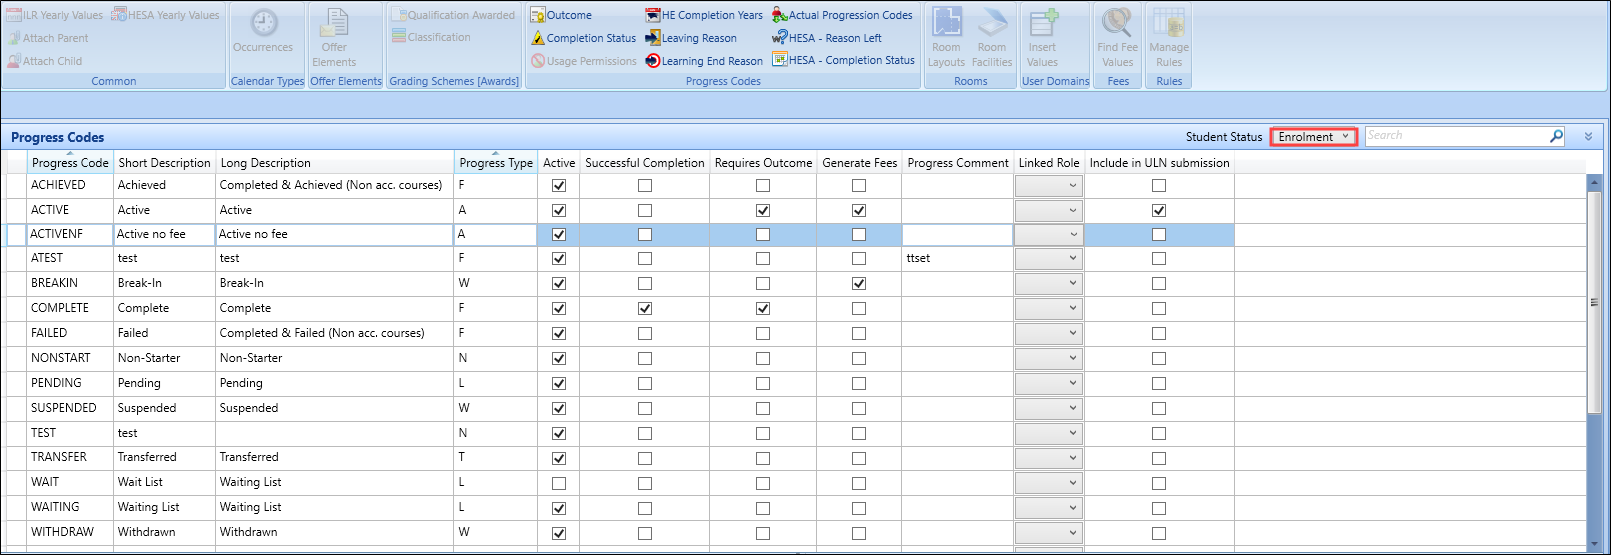Sort by Long Description column header
Image resolution: width=1611 pixels, height=555 pixels.
tap(335, 163)
